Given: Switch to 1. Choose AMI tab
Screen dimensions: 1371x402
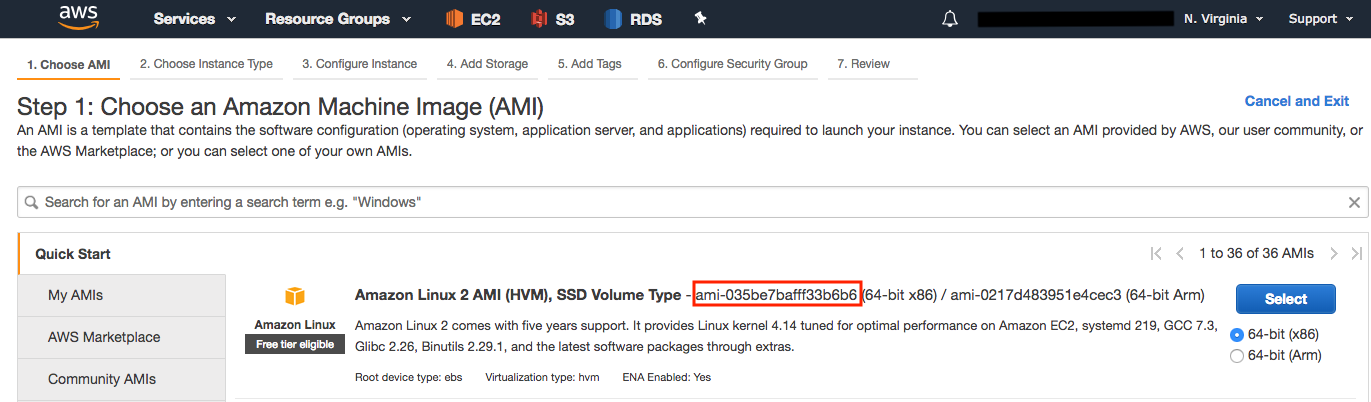Looking at the screenshot, I should click(69, 64).
